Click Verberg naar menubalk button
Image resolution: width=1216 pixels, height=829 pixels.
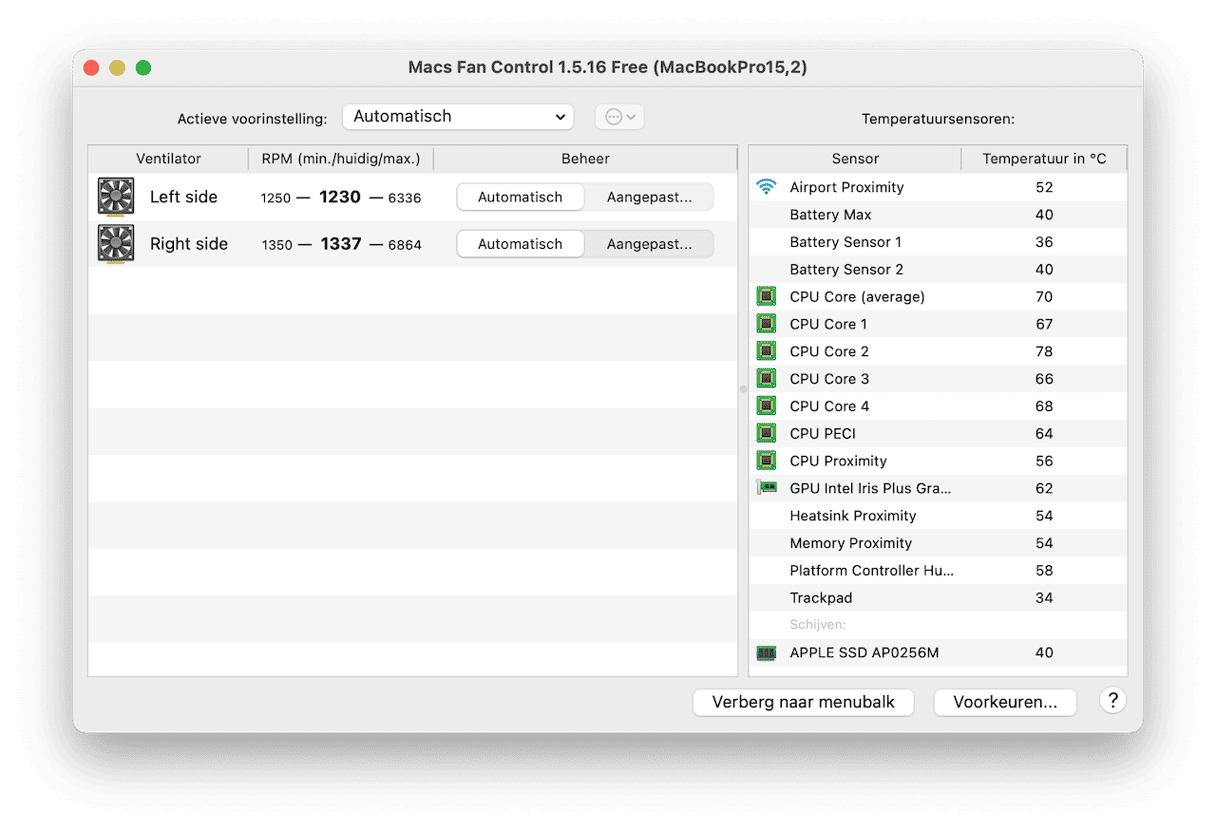click(x=803, y=702)
